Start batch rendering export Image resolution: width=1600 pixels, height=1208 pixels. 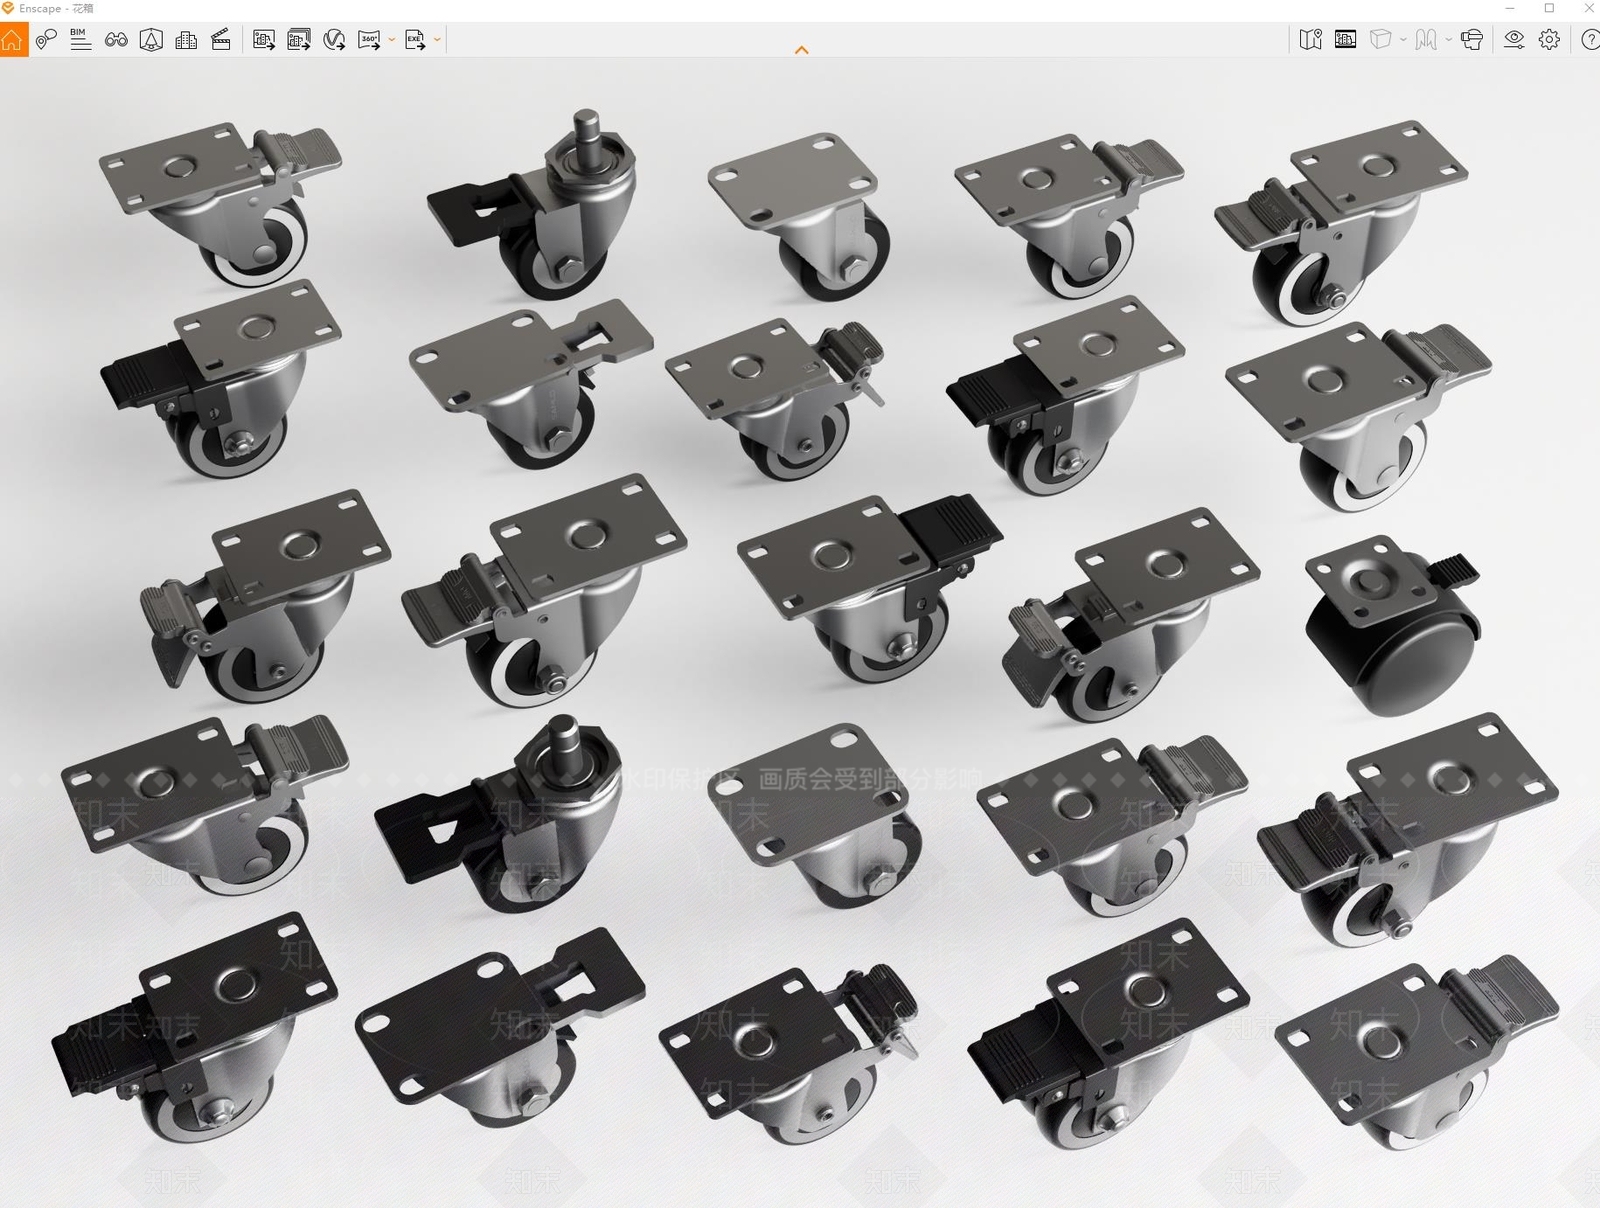tap(299, 40)
